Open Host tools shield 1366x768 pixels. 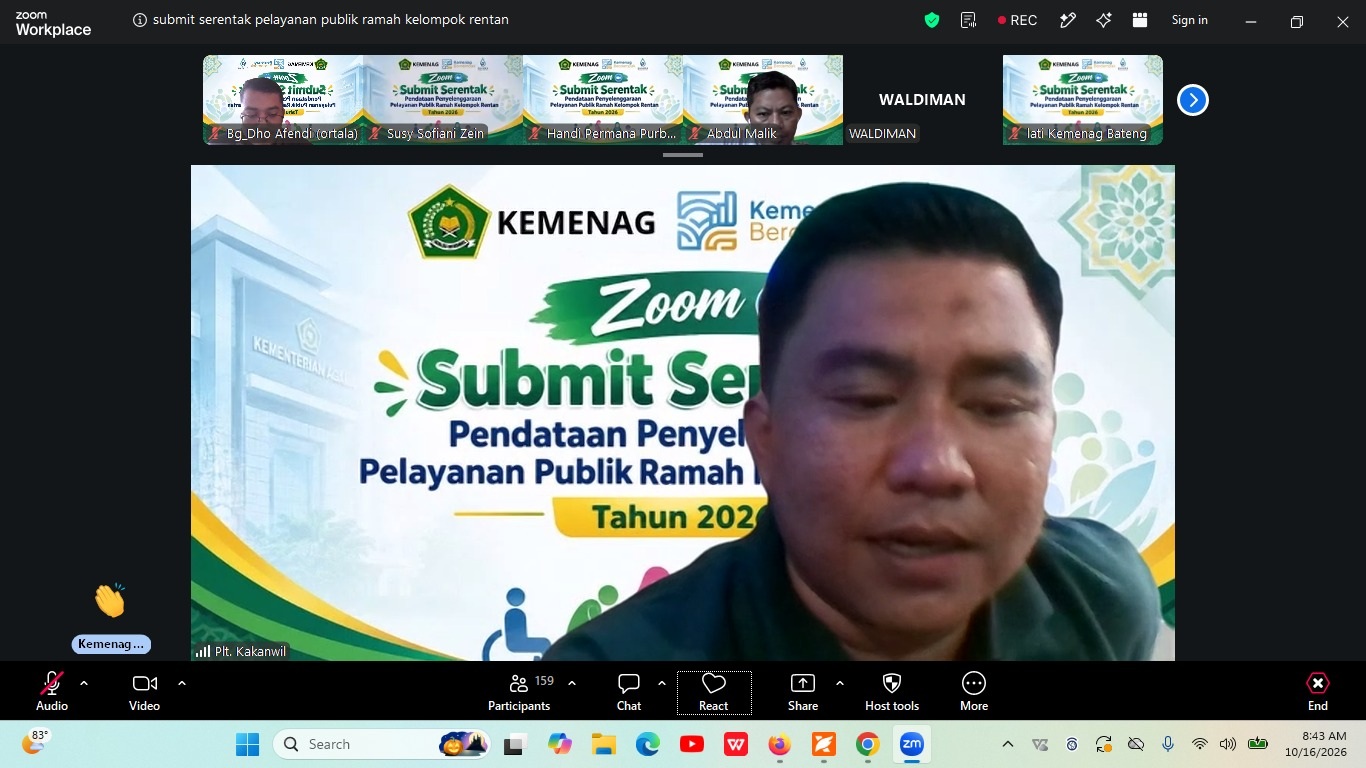coord(892,692)
